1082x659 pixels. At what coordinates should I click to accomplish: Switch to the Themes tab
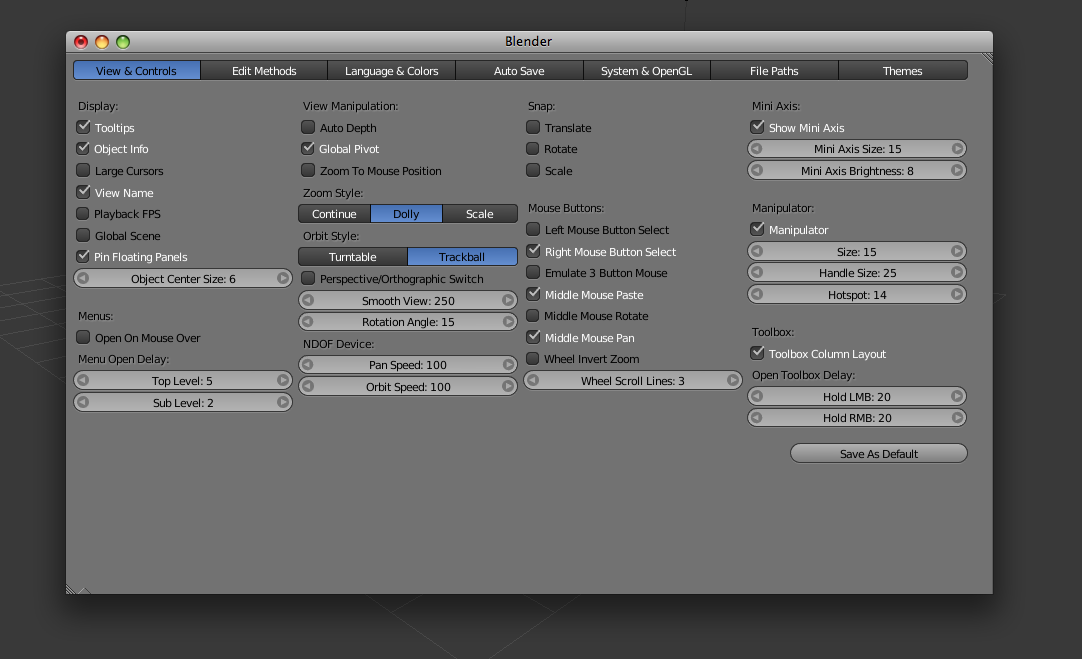coord(902,71)
